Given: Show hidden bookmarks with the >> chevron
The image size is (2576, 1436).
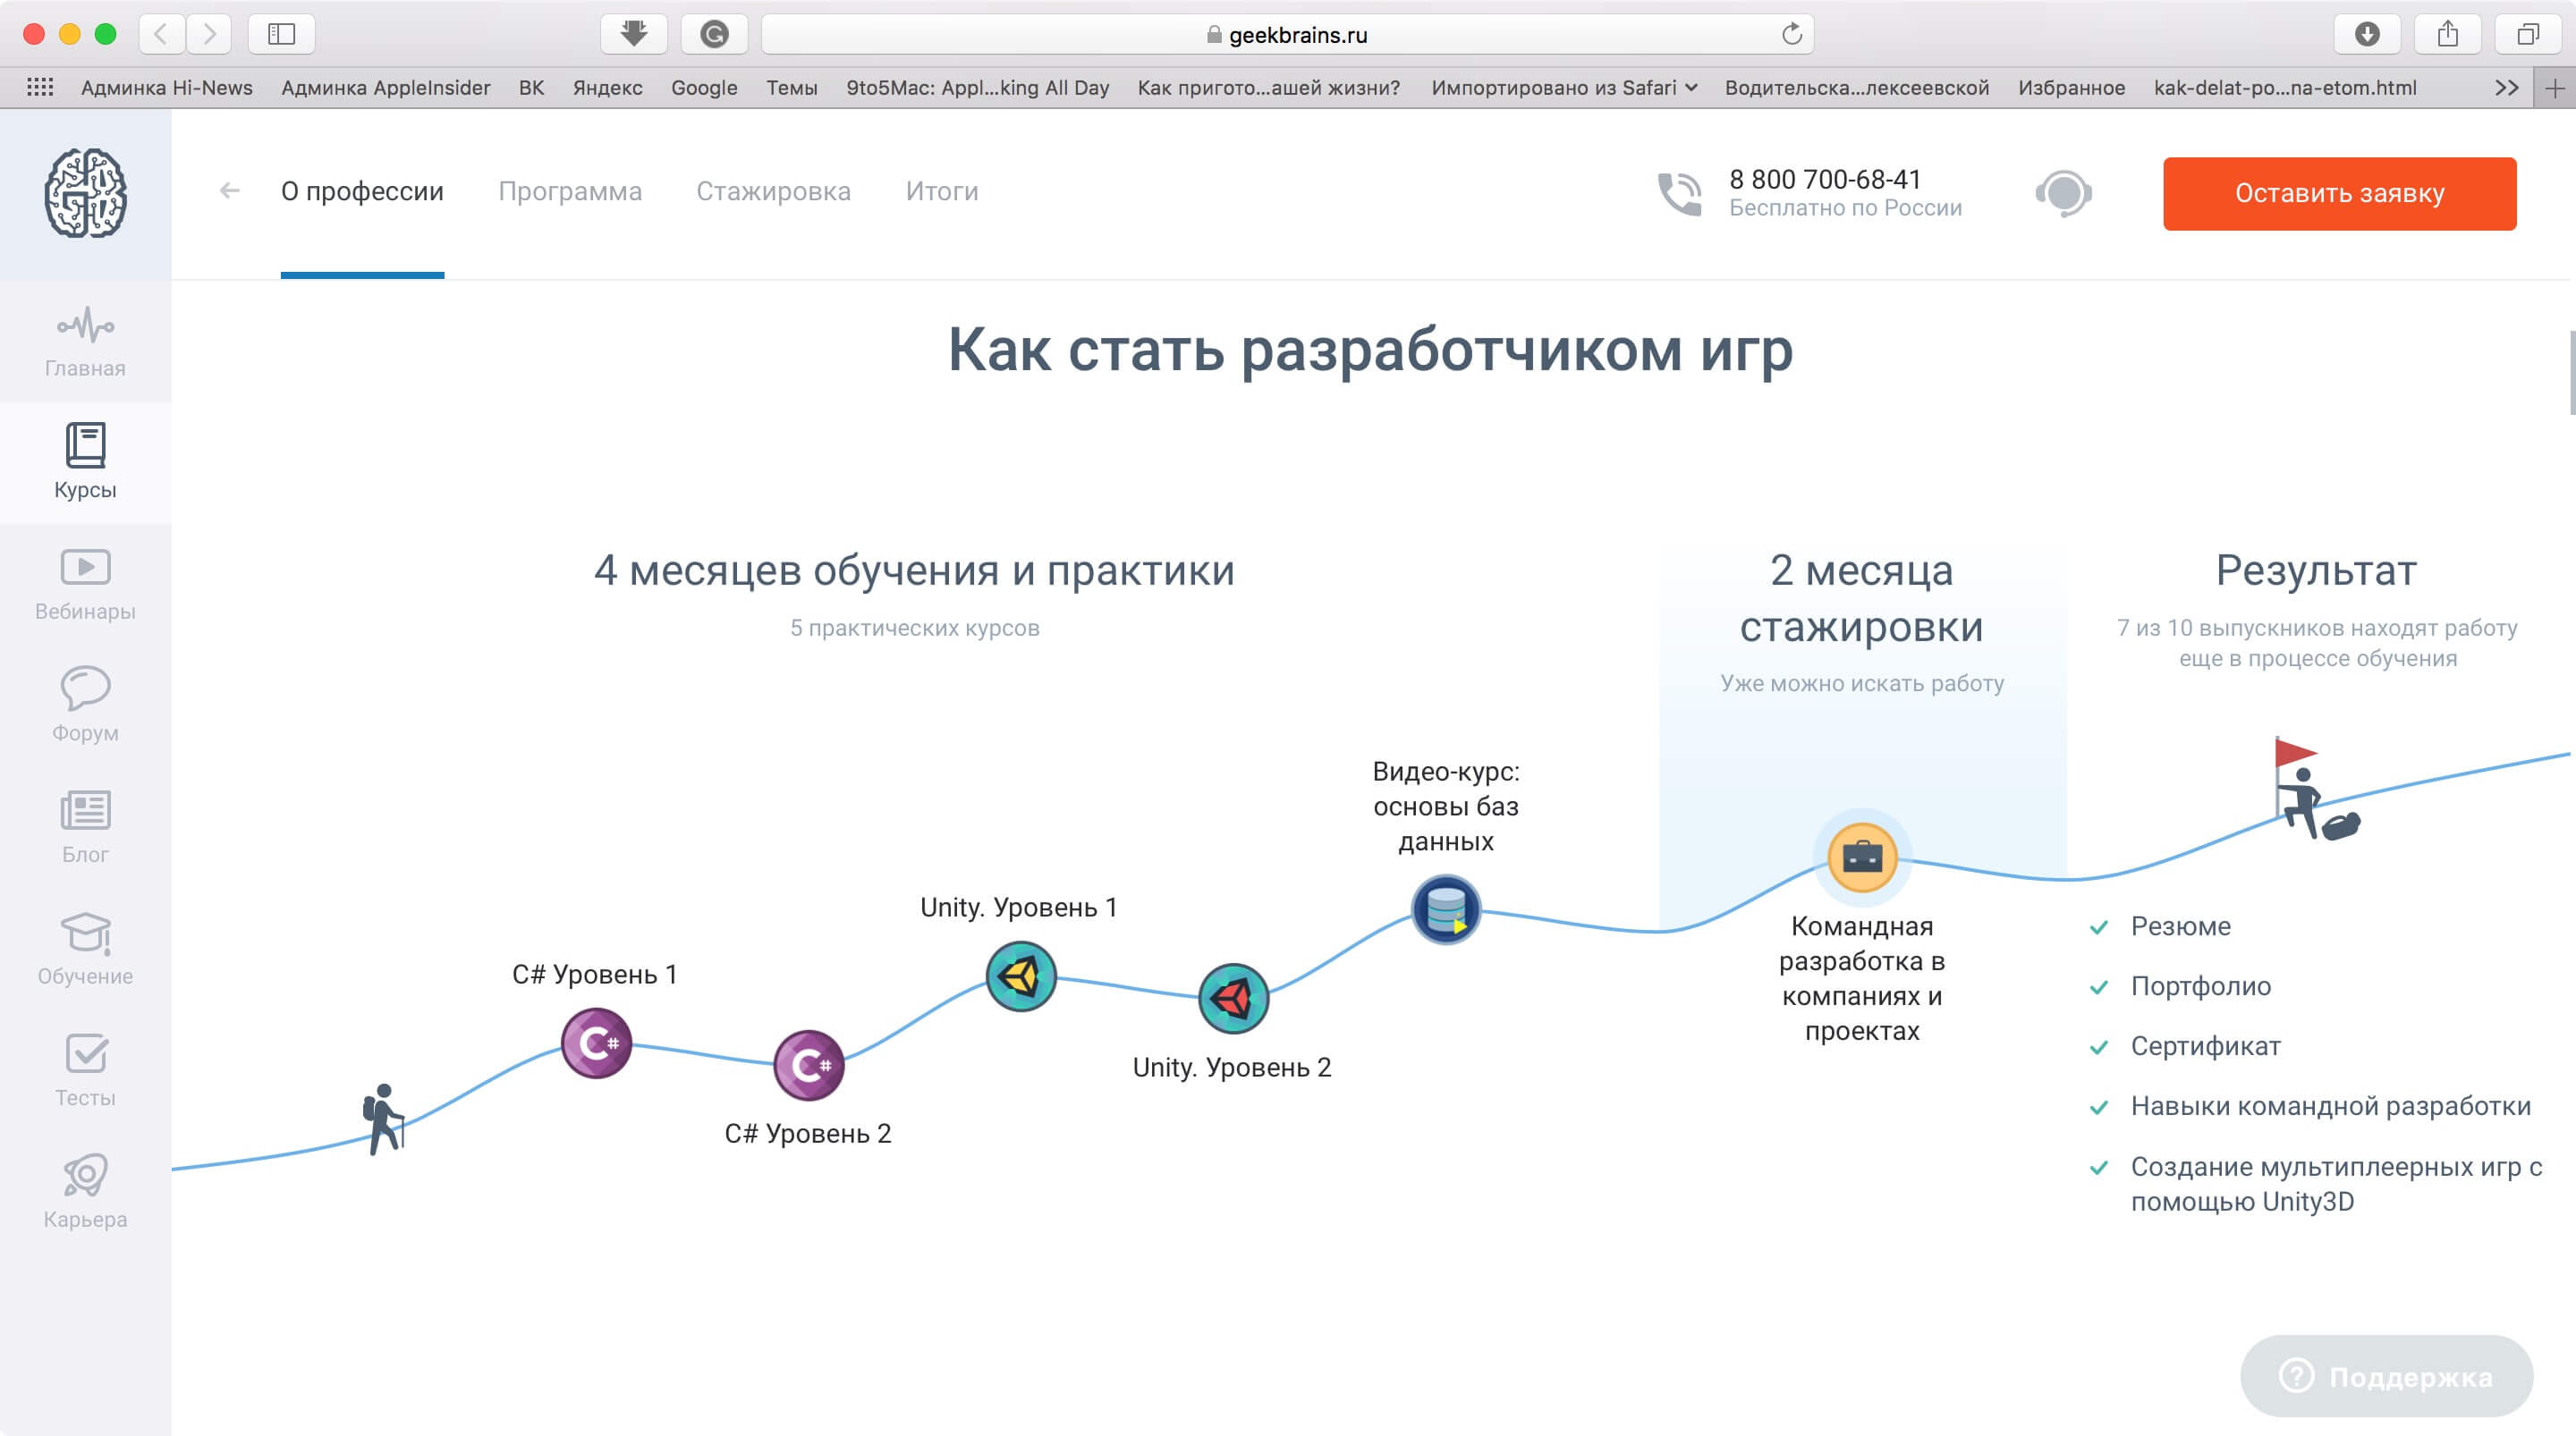Looking at the screenshot, I should coord(2506,87).
